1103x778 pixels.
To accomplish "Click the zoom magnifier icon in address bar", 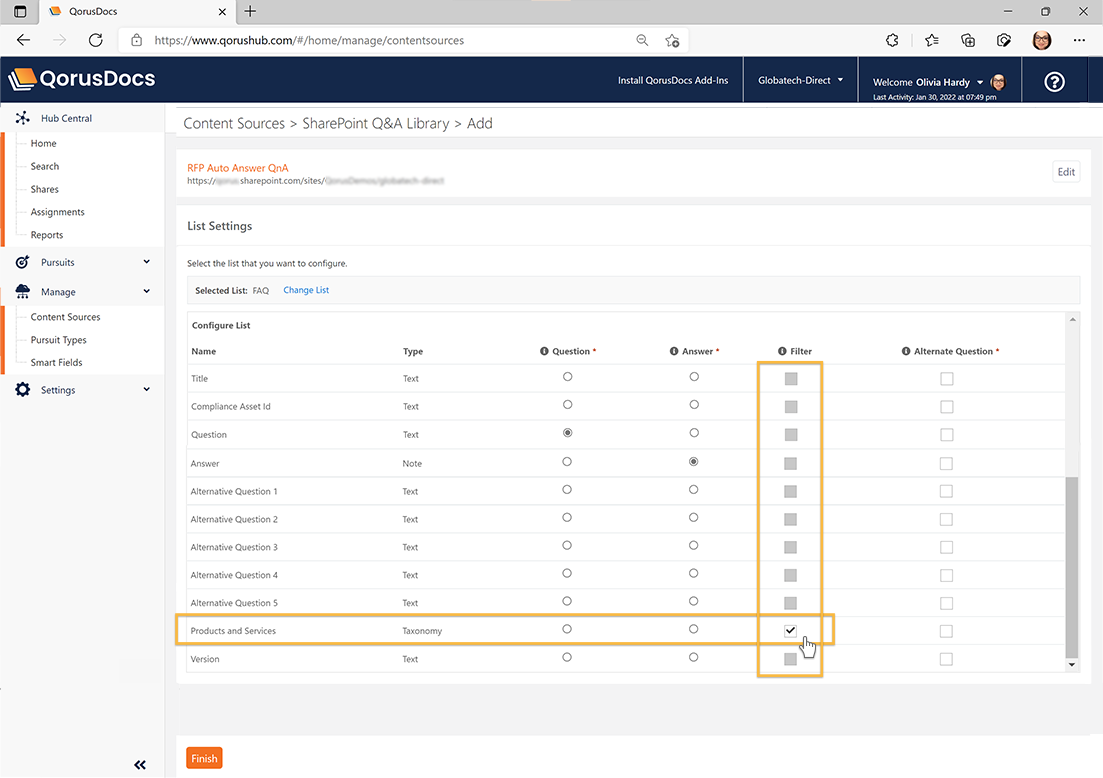I will (642, 40).
